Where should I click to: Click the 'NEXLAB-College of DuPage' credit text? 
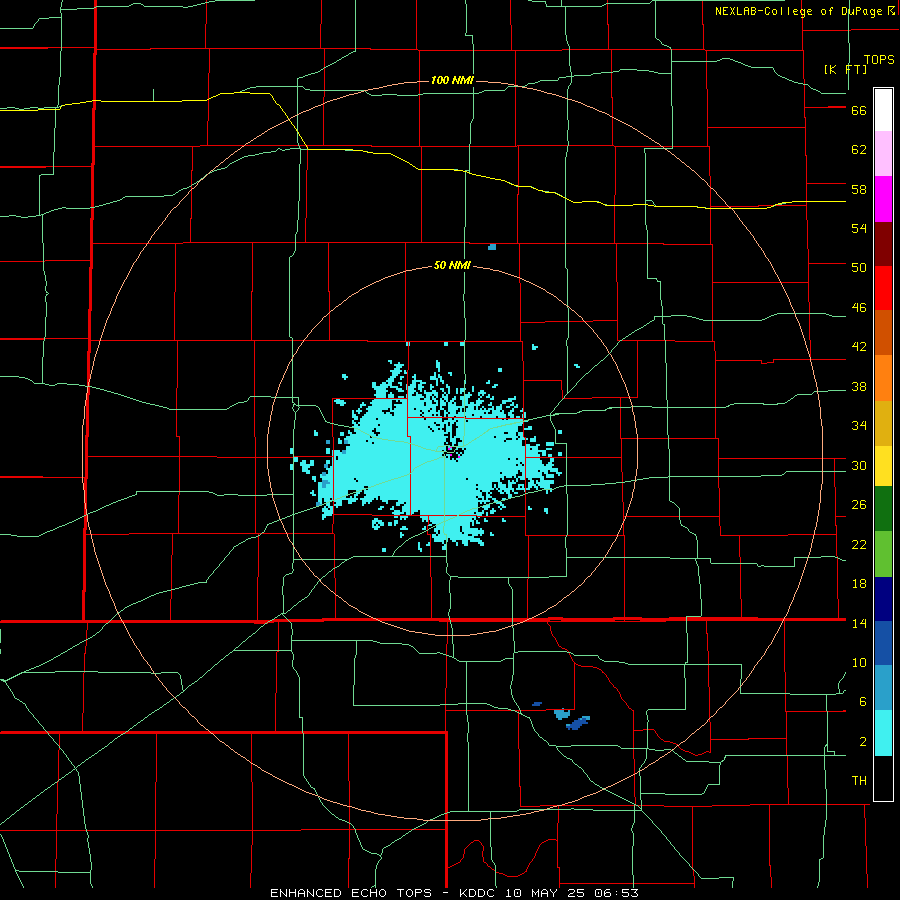[798, 11]
